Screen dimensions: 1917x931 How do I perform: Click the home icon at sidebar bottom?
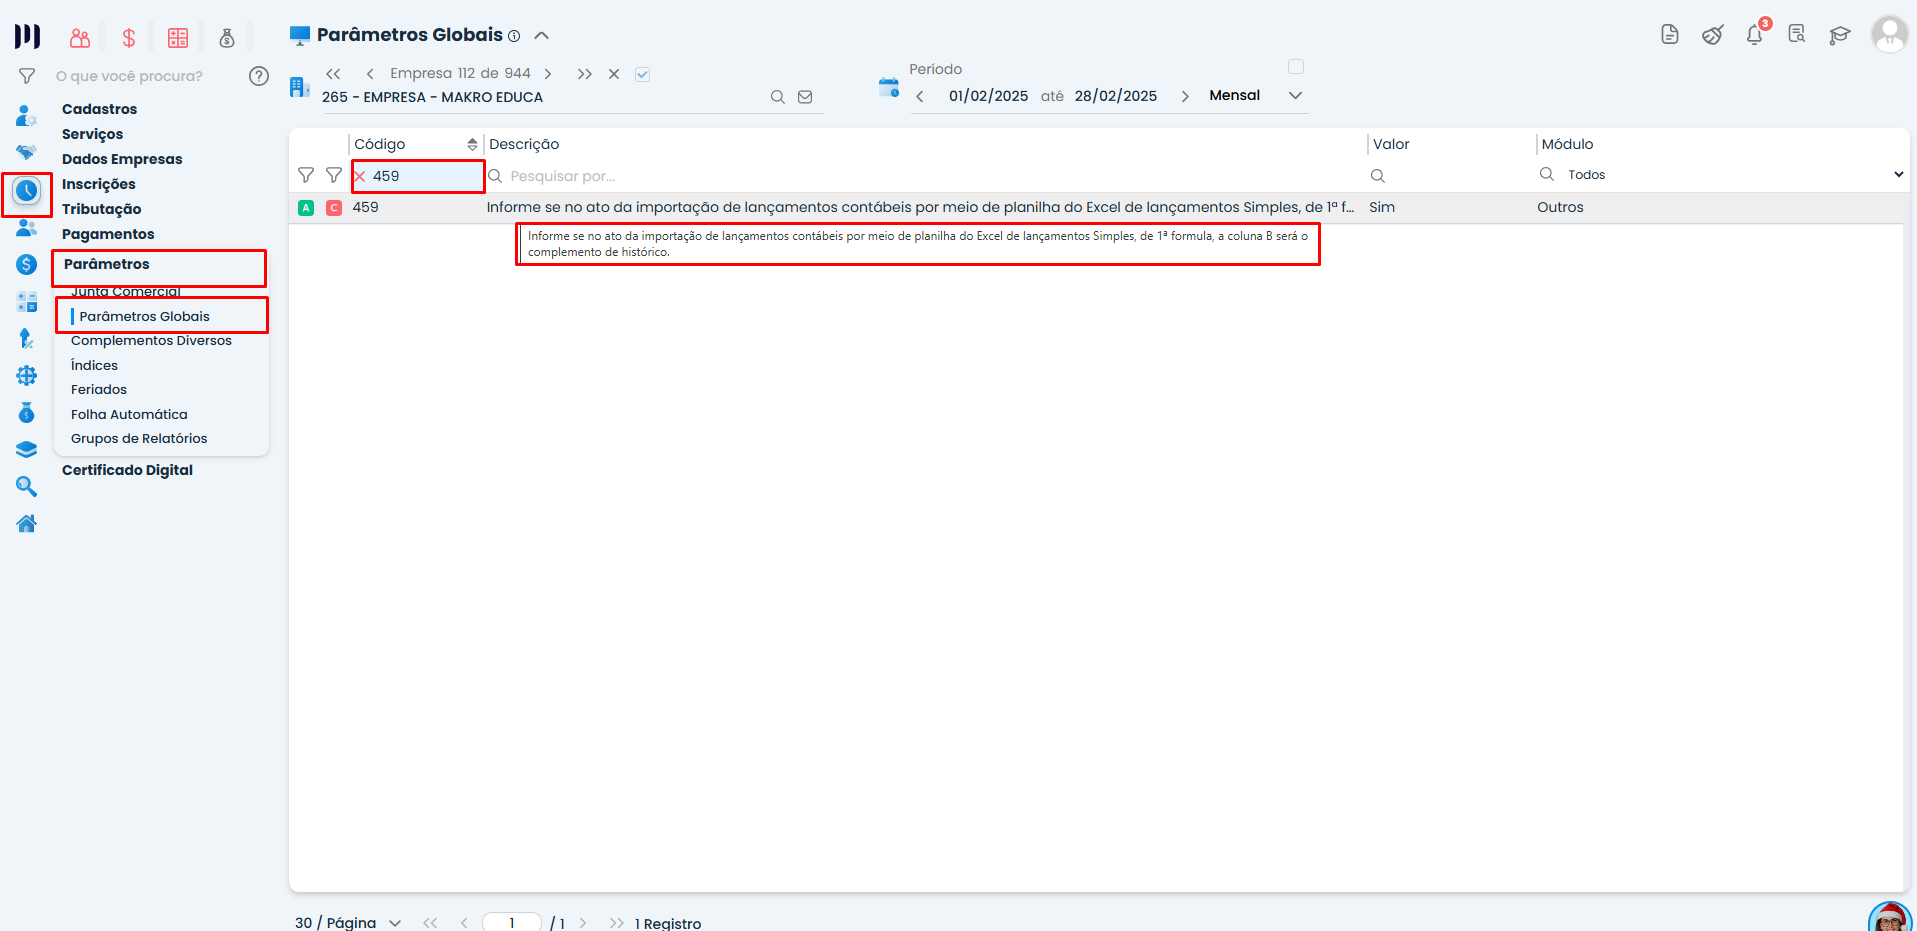[x=26, y=523]
